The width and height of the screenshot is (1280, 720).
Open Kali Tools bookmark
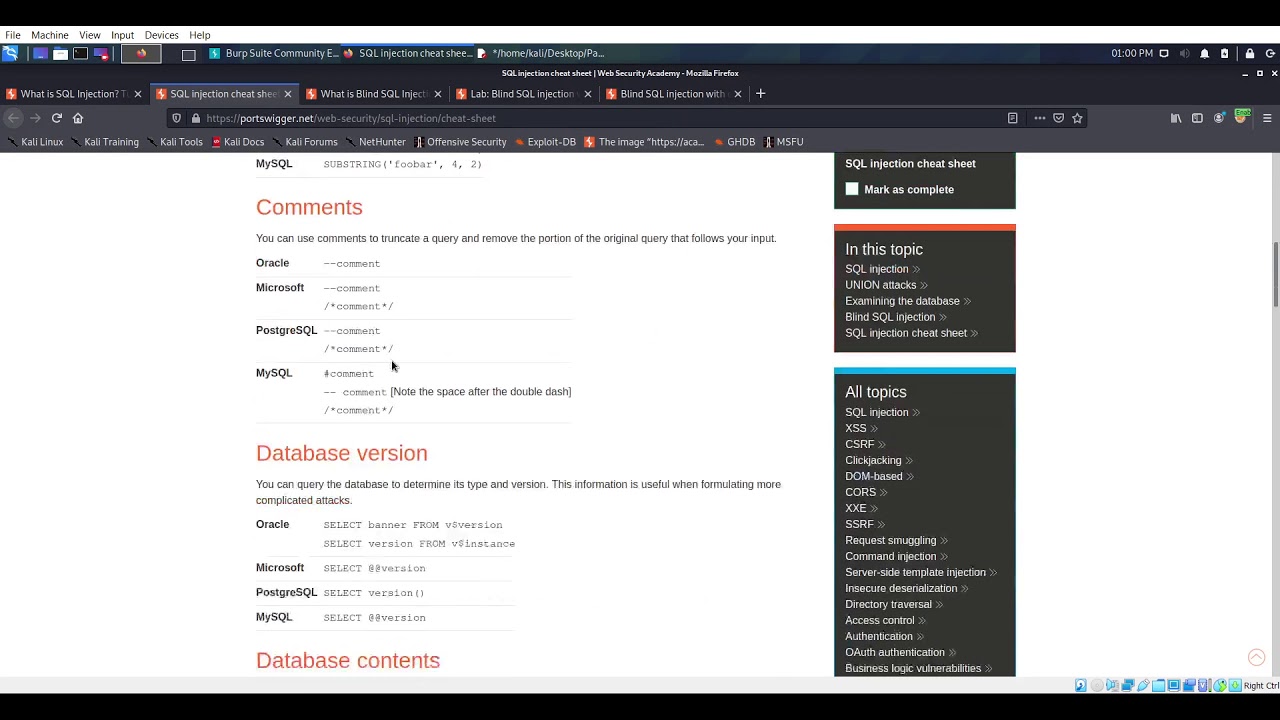(x=174, y=142)
